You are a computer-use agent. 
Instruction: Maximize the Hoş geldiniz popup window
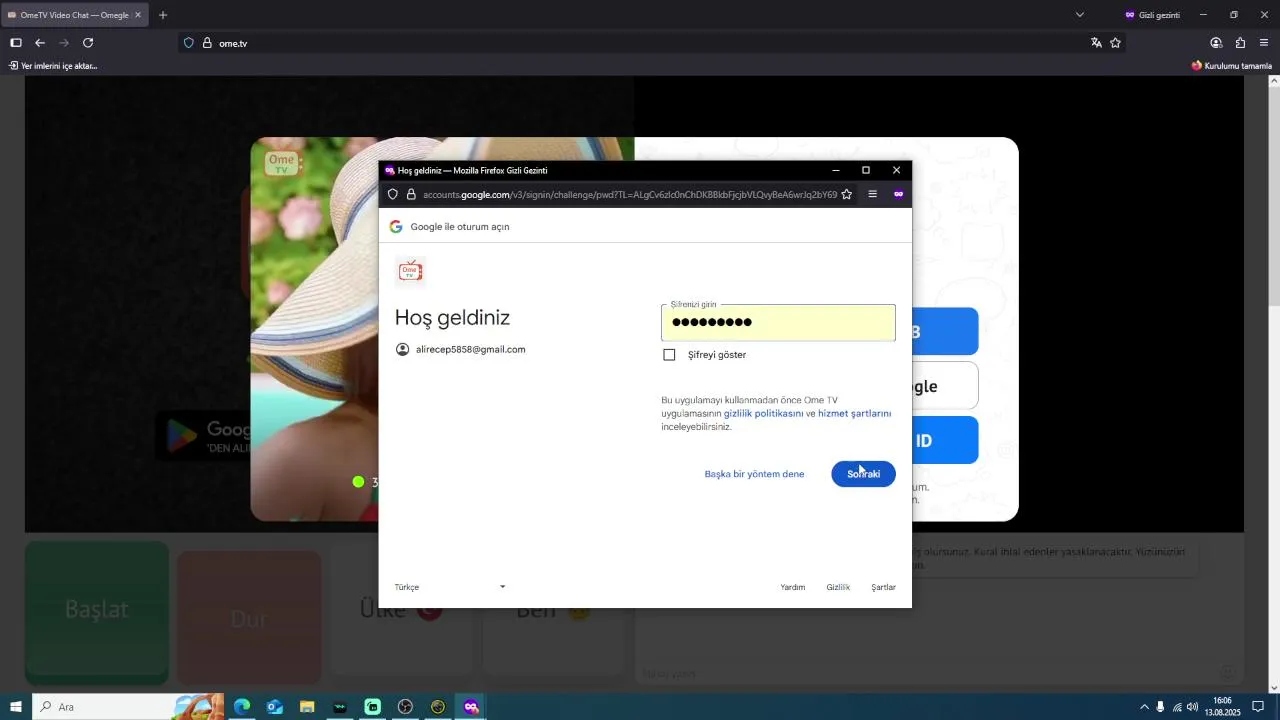pos(866,170)
